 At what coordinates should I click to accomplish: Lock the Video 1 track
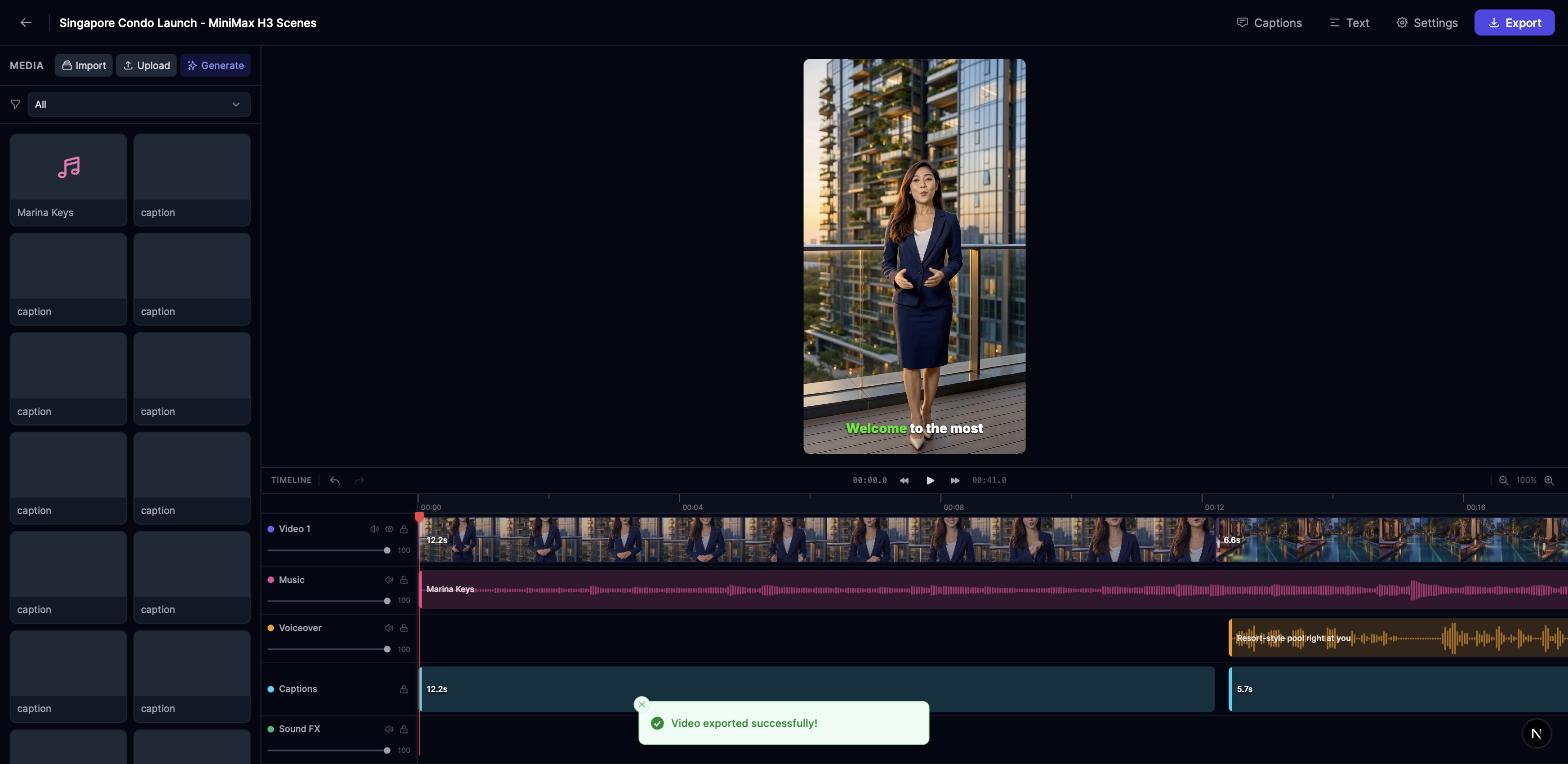(x=404, y=529)
